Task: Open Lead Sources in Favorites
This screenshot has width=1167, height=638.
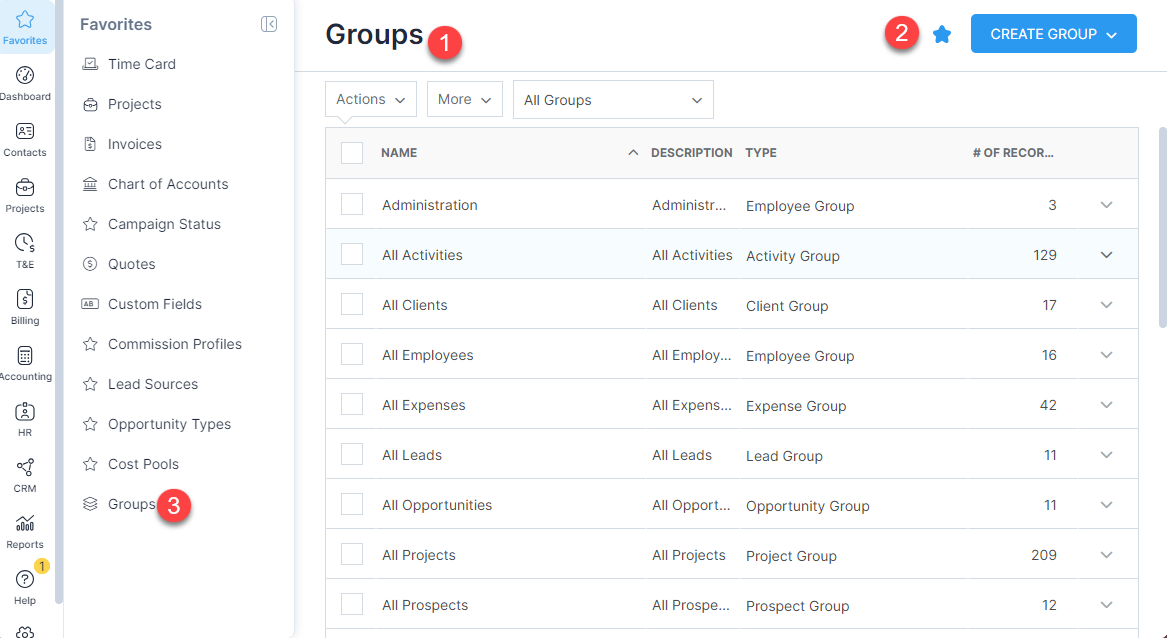Action: (153, 384)
